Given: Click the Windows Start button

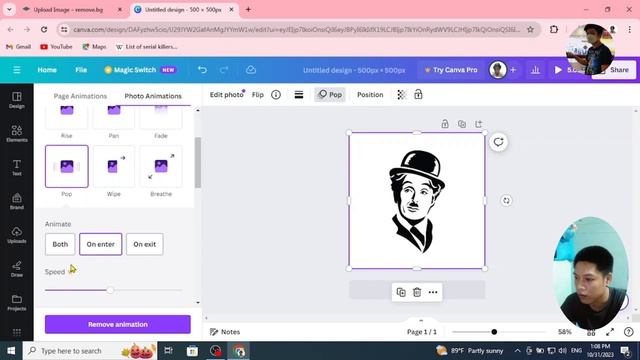Looking at the screenshot, I should coord(11,351).
